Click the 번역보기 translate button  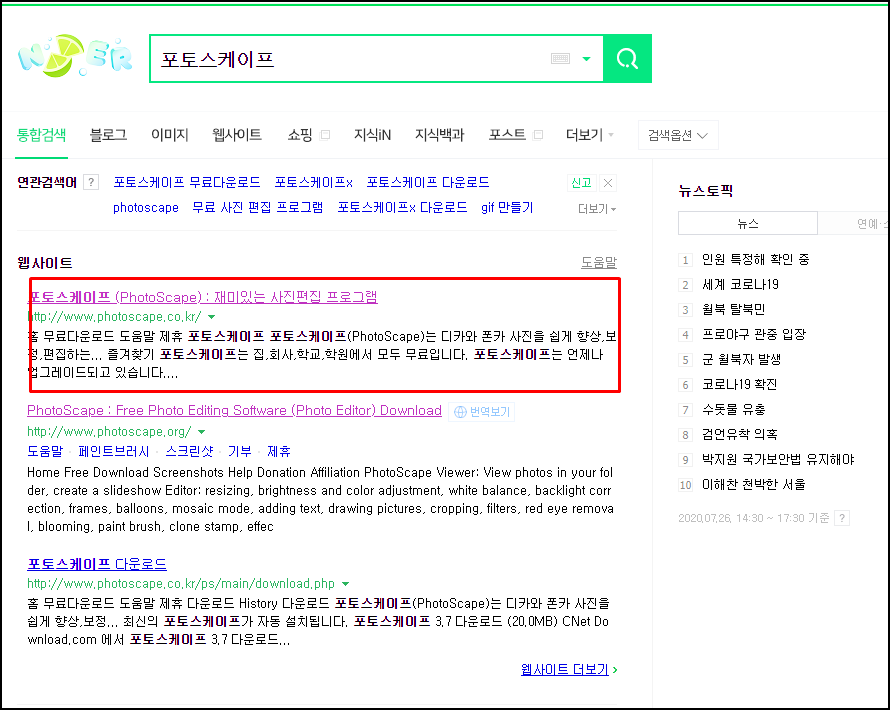pyautogui.click(x=482, y=411)
